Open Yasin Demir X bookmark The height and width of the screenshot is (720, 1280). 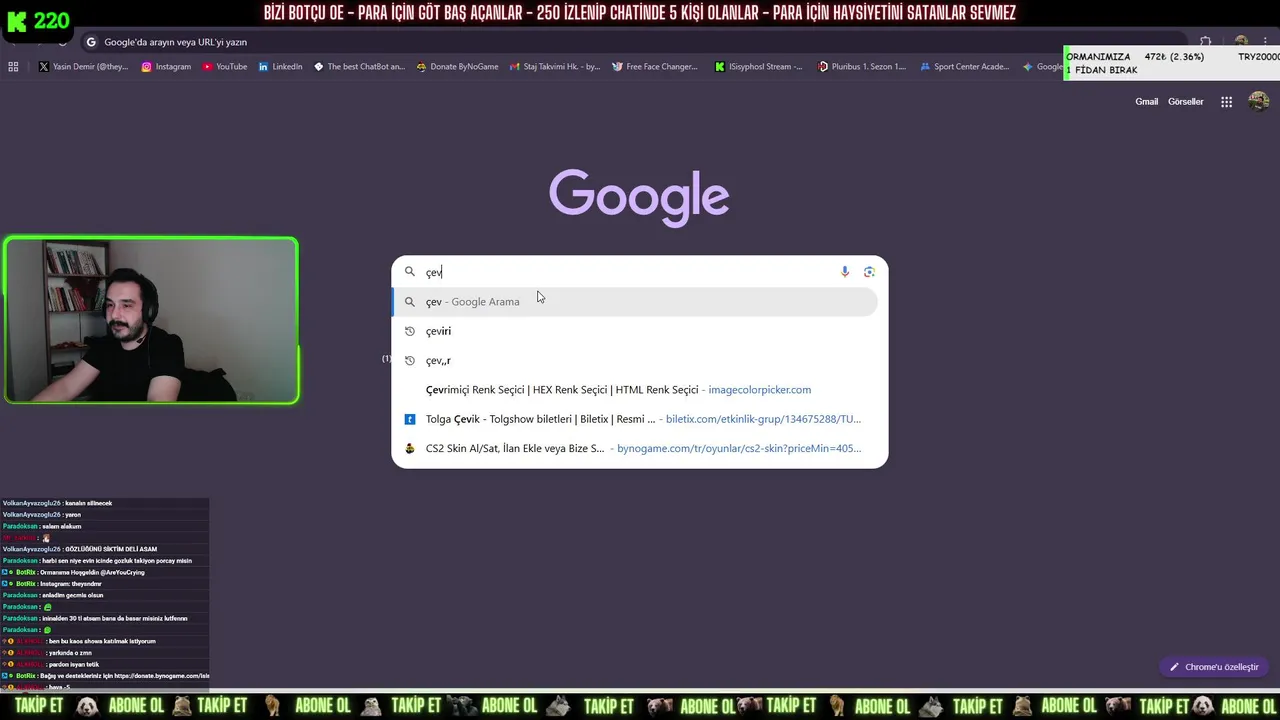pos(84,67)
